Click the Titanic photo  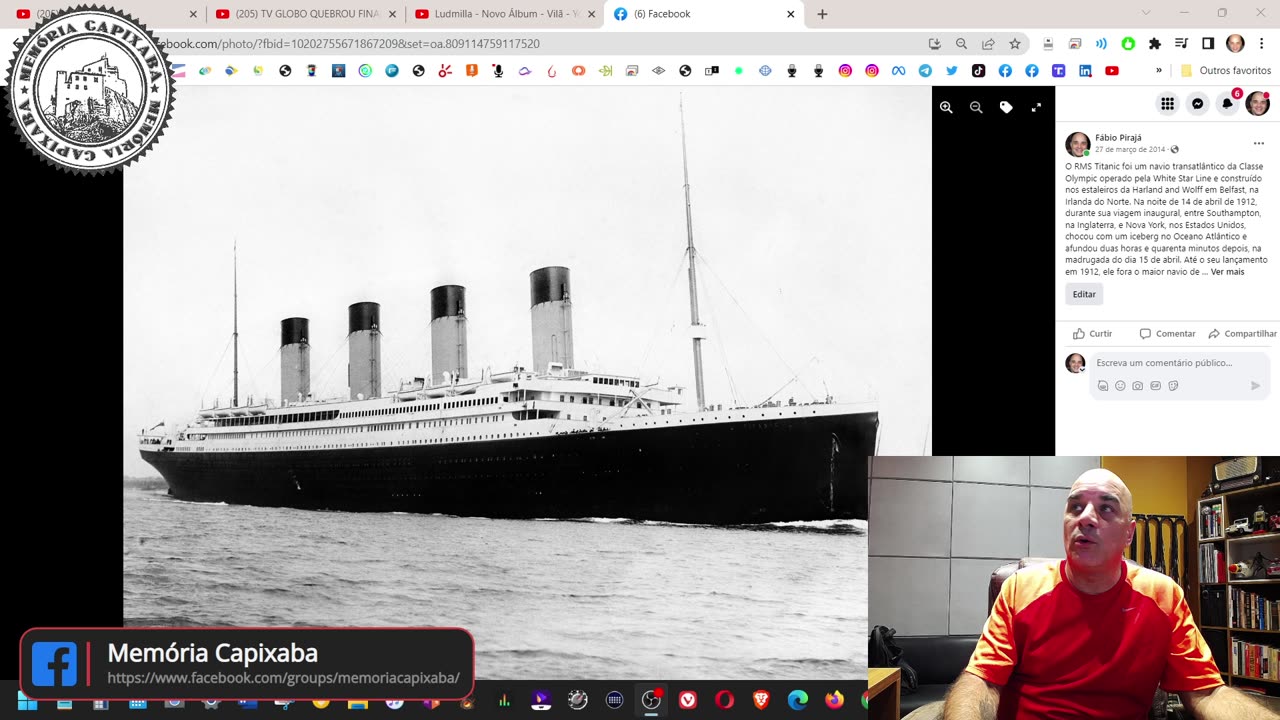point(527,382)
